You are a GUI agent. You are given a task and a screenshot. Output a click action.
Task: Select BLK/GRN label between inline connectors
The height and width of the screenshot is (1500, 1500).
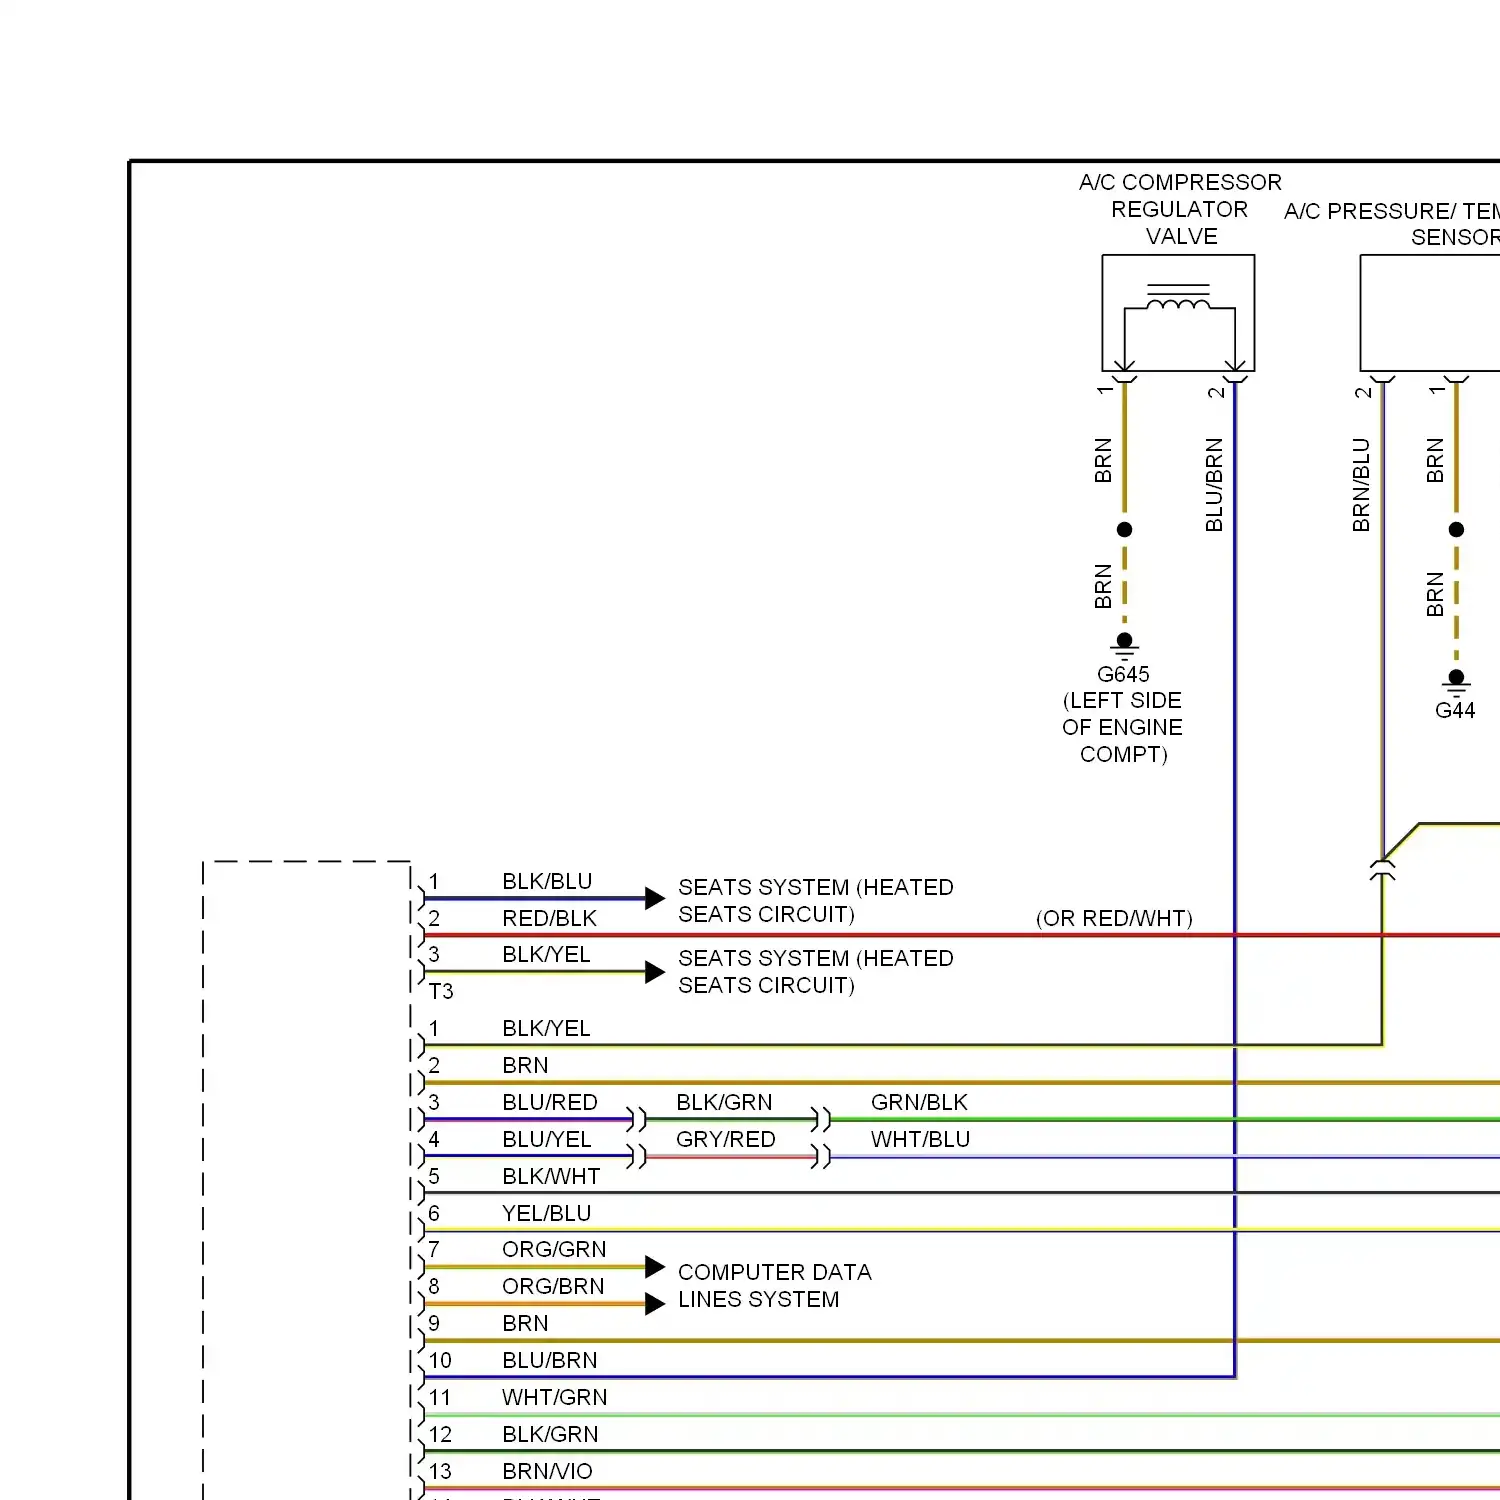[724, 1102]
